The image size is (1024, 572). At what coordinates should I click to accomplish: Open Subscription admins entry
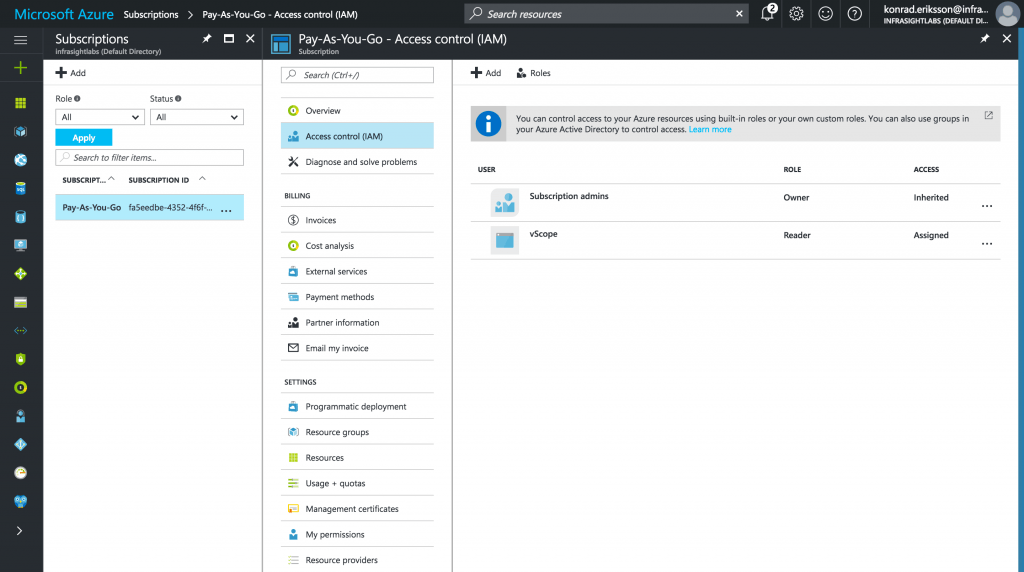(735, 202)
